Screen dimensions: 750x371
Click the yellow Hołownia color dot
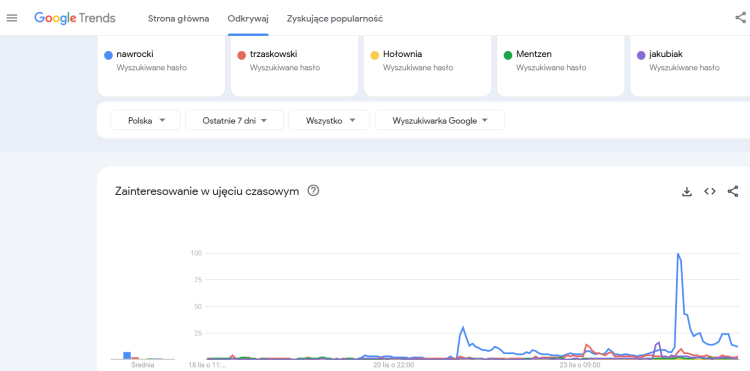coord(375,55)
